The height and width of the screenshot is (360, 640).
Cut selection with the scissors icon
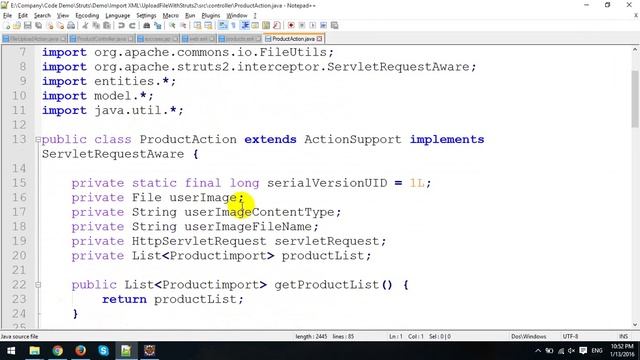click(x=85, y=25)
